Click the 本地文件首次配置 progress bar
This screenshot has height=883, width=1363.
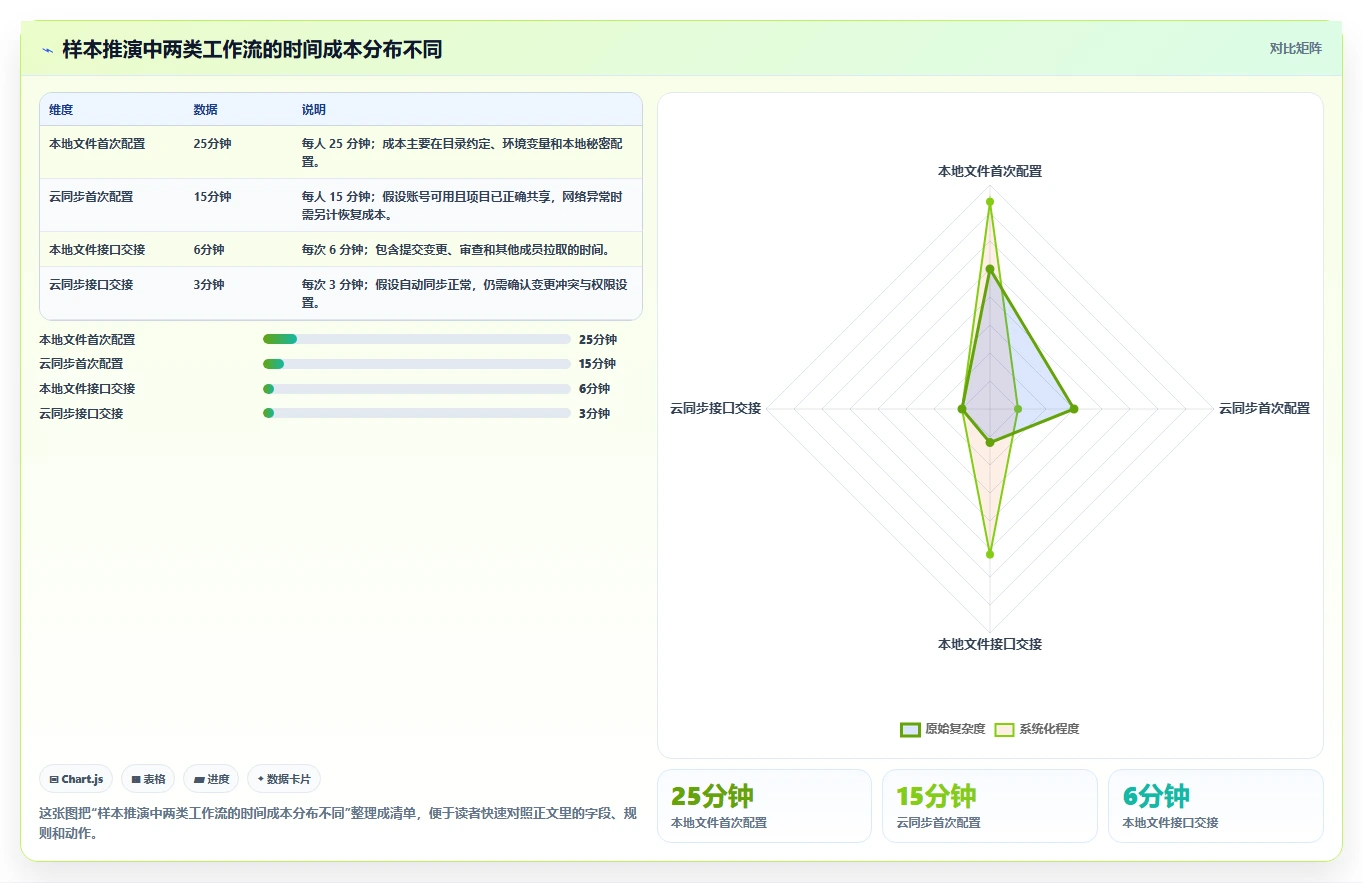coord(417,340)
